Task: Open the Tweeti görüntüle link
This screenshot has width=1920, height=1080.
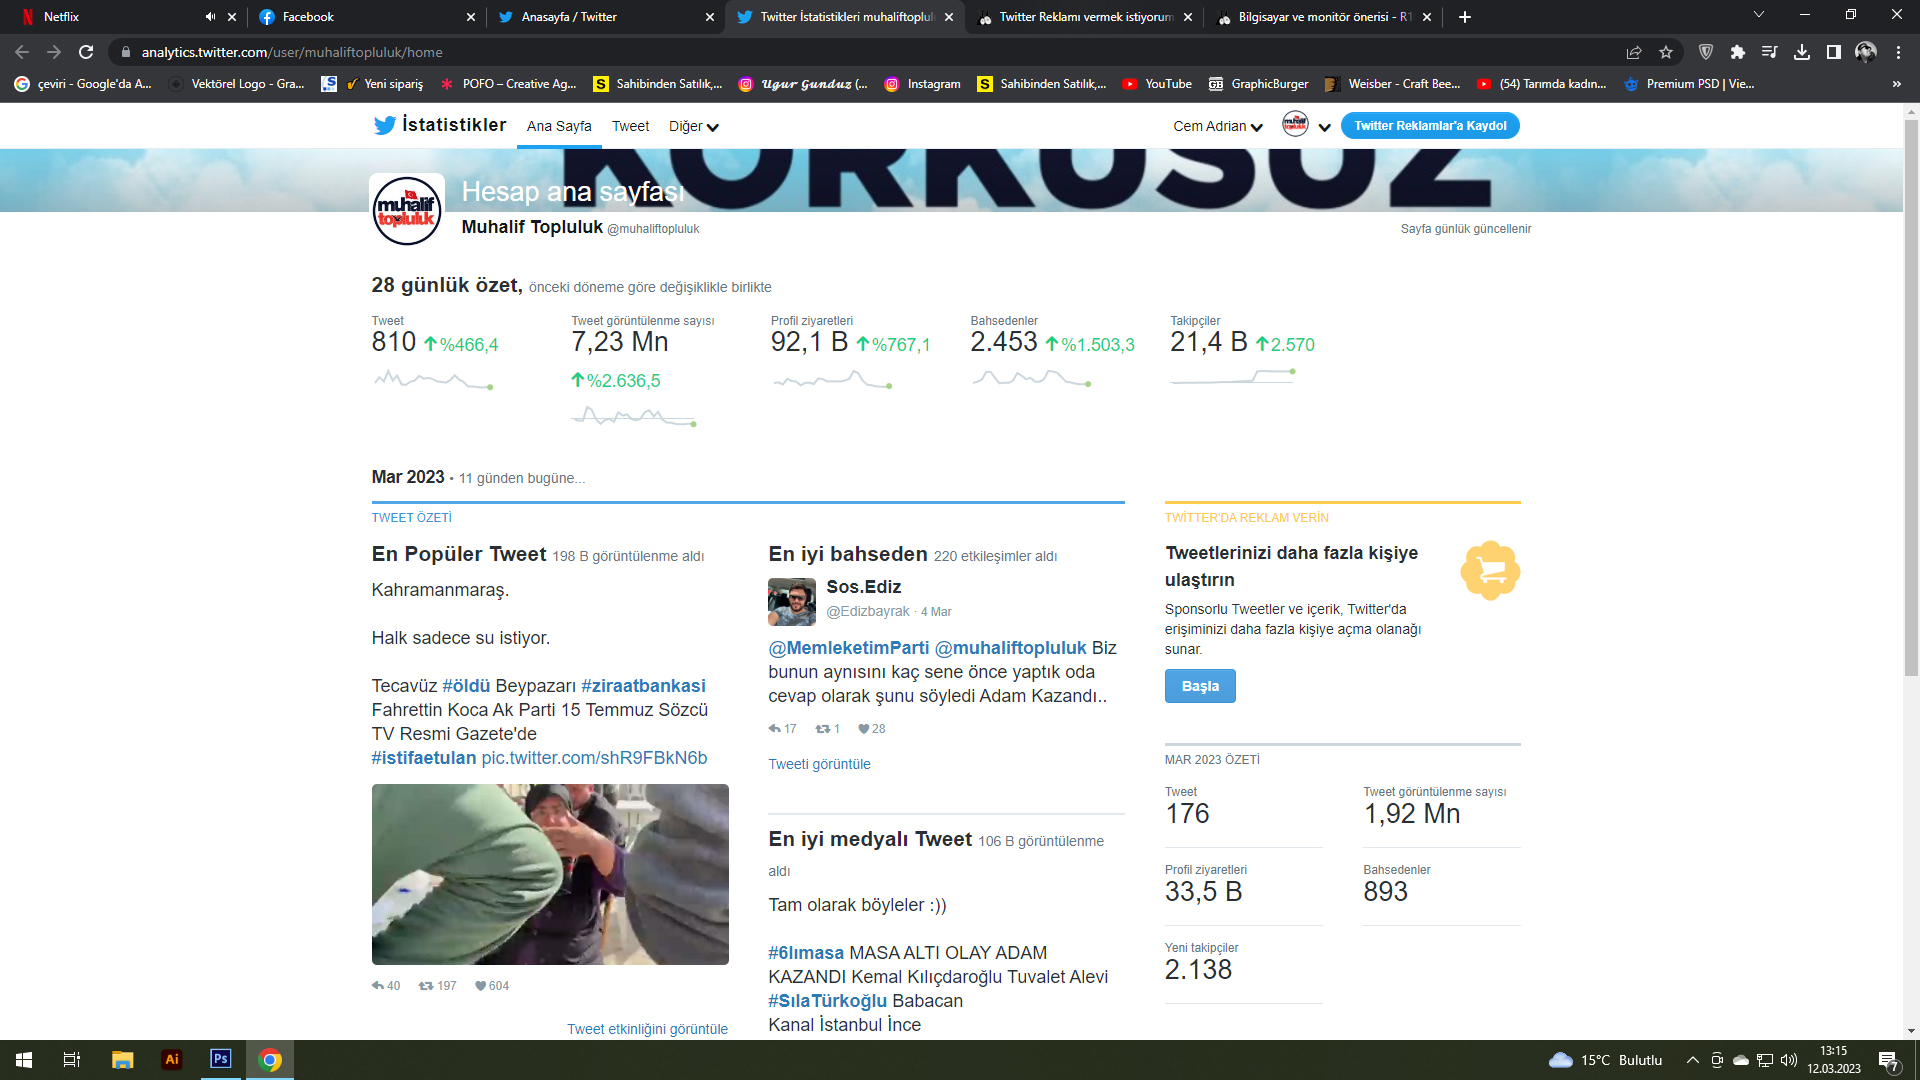Action: 819,764
